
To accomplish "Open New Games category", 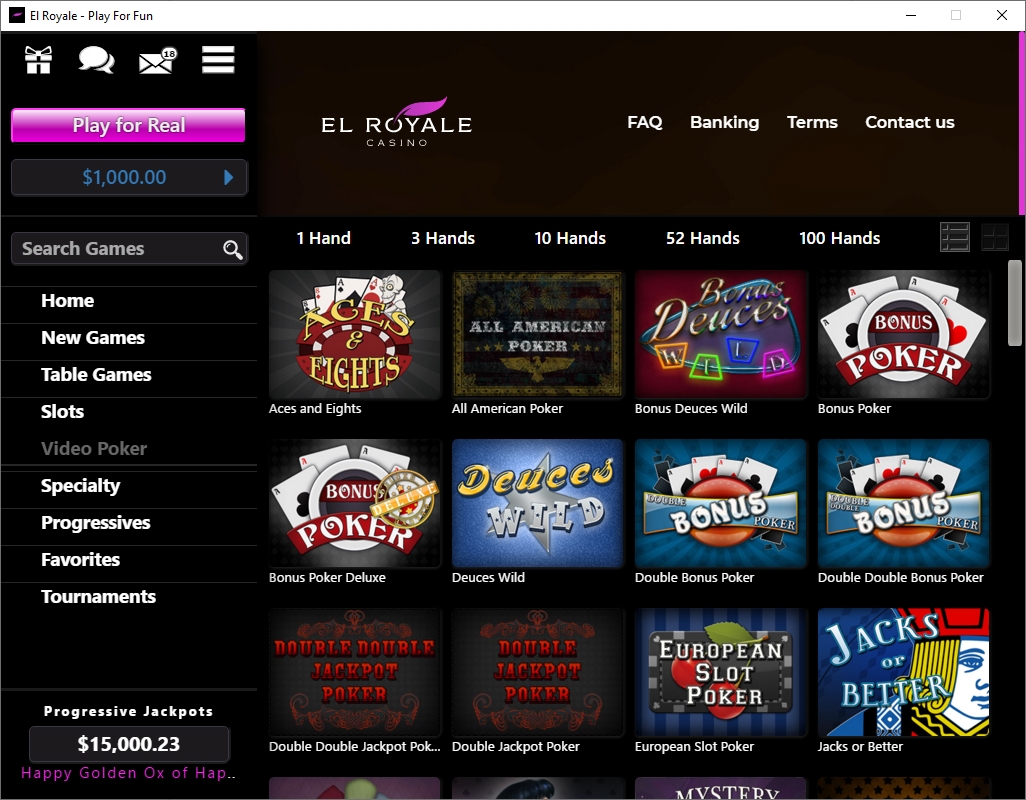I will (x=93, y=338).
